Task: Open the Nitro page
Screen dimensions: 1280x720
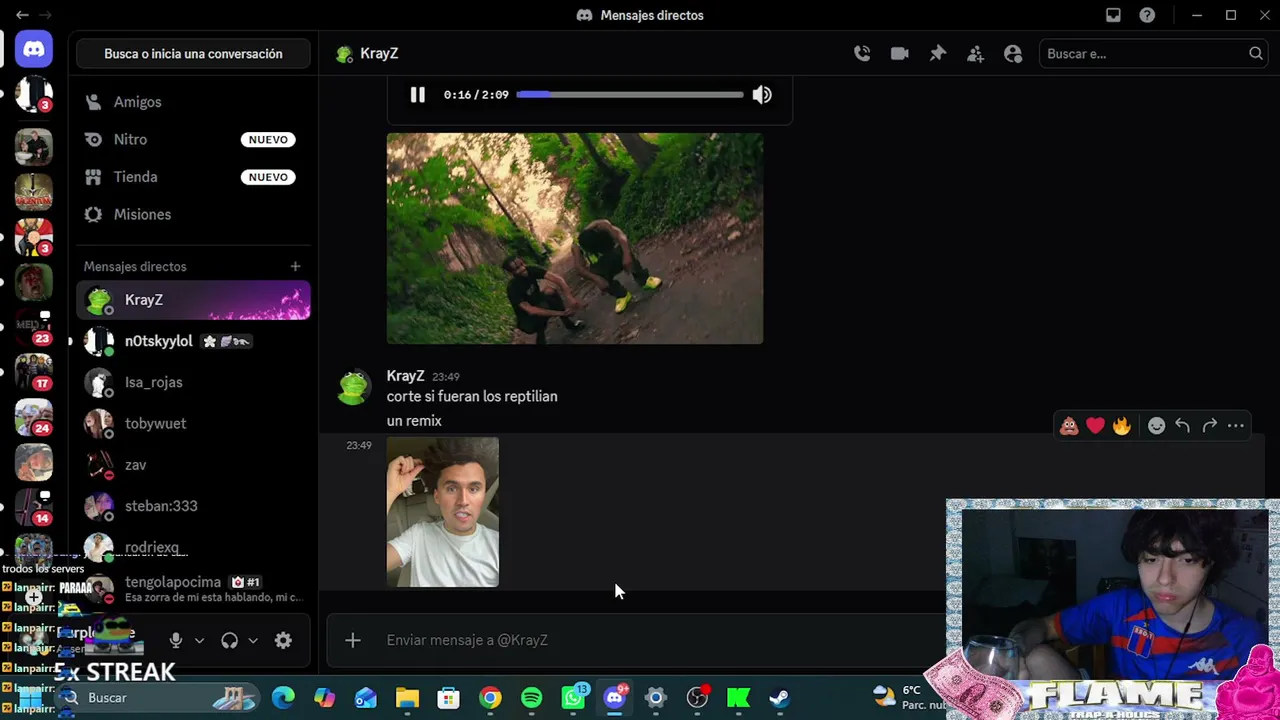Action: coord(193,140)
